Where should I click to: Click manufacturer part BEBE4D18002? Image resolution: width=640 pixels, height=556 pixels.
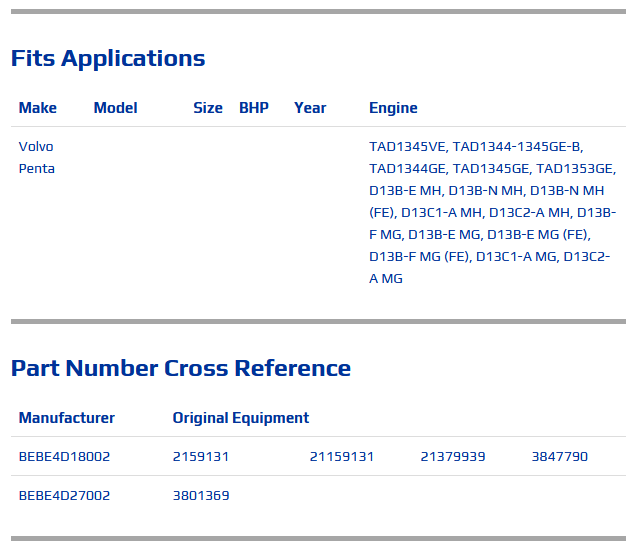pos(64,456)
